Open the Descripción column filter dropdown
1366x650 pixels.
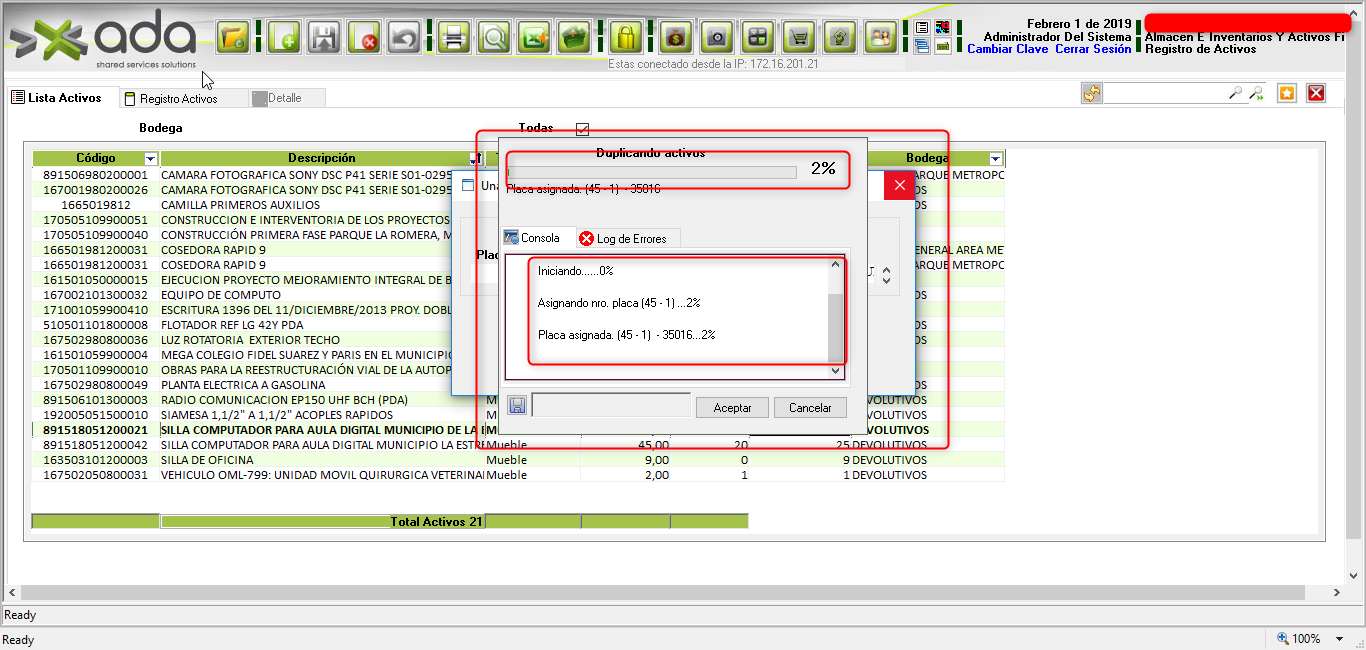(474, 159)
